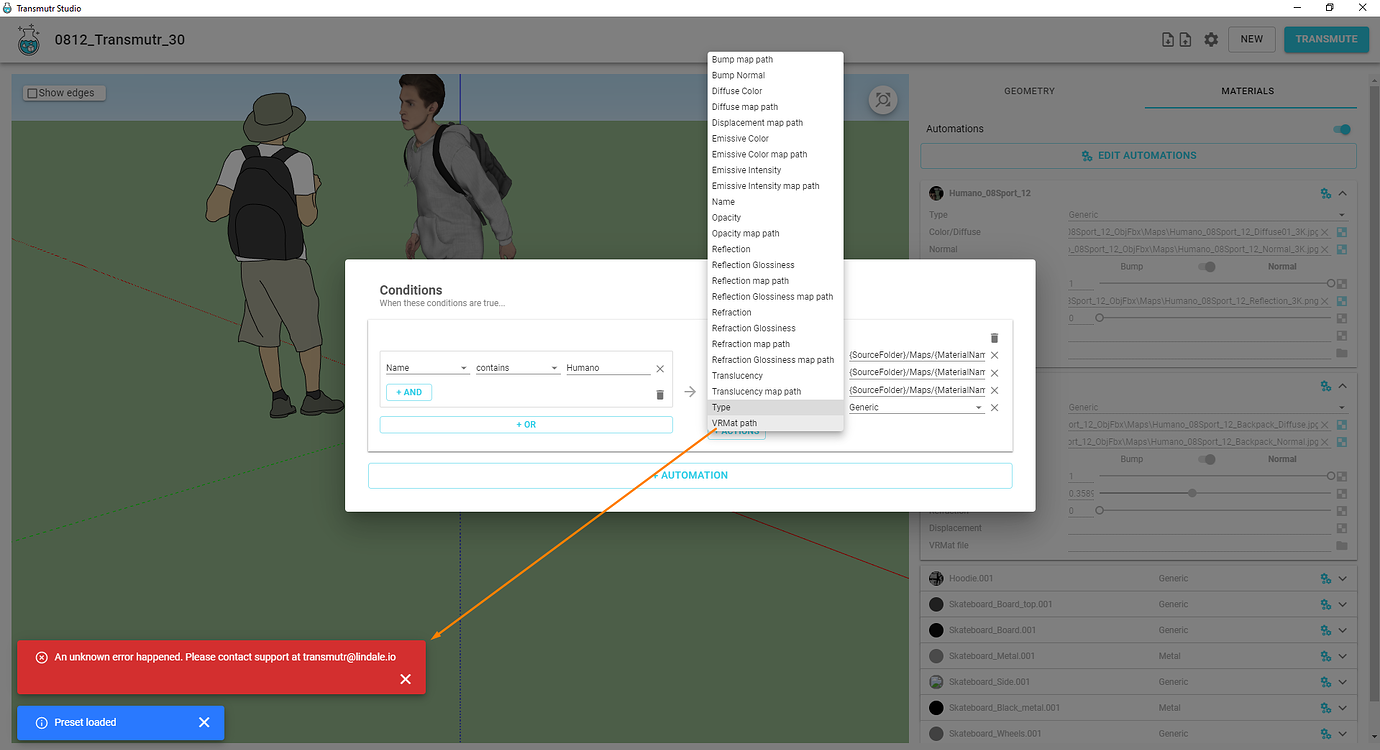The image size is (1380, 750).
Task: Clear the Humano_08Sport_12 Normal map path
Action: coord(1325,250)
